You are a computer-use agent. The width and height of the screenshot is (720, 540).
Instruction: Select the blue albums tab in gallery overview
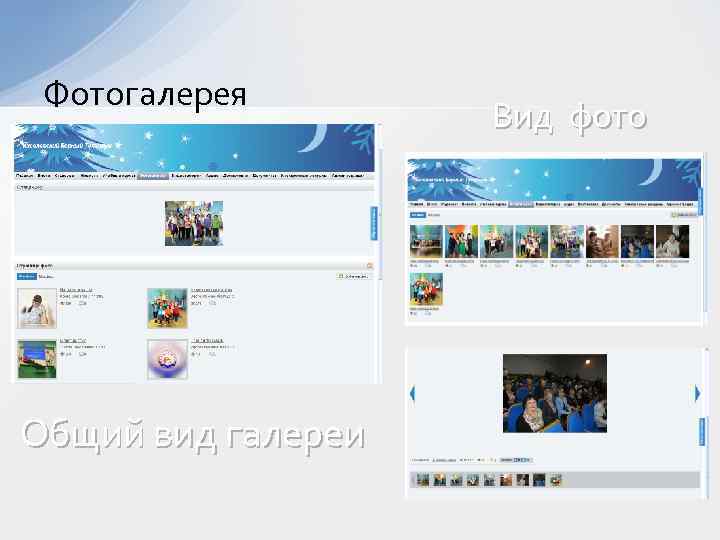27,276
